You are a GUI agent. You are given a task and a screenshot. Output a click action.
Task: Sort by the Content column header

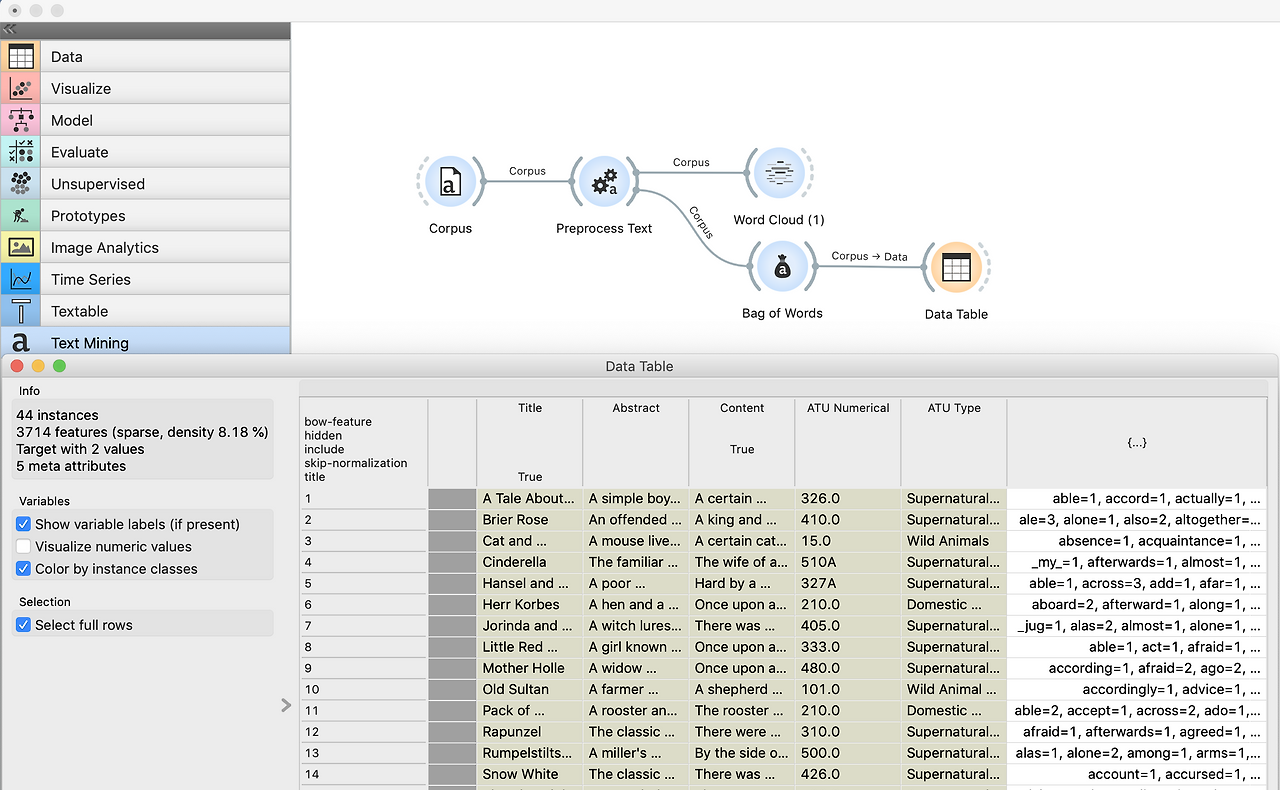pyautogui.click(x=742, y=443)
